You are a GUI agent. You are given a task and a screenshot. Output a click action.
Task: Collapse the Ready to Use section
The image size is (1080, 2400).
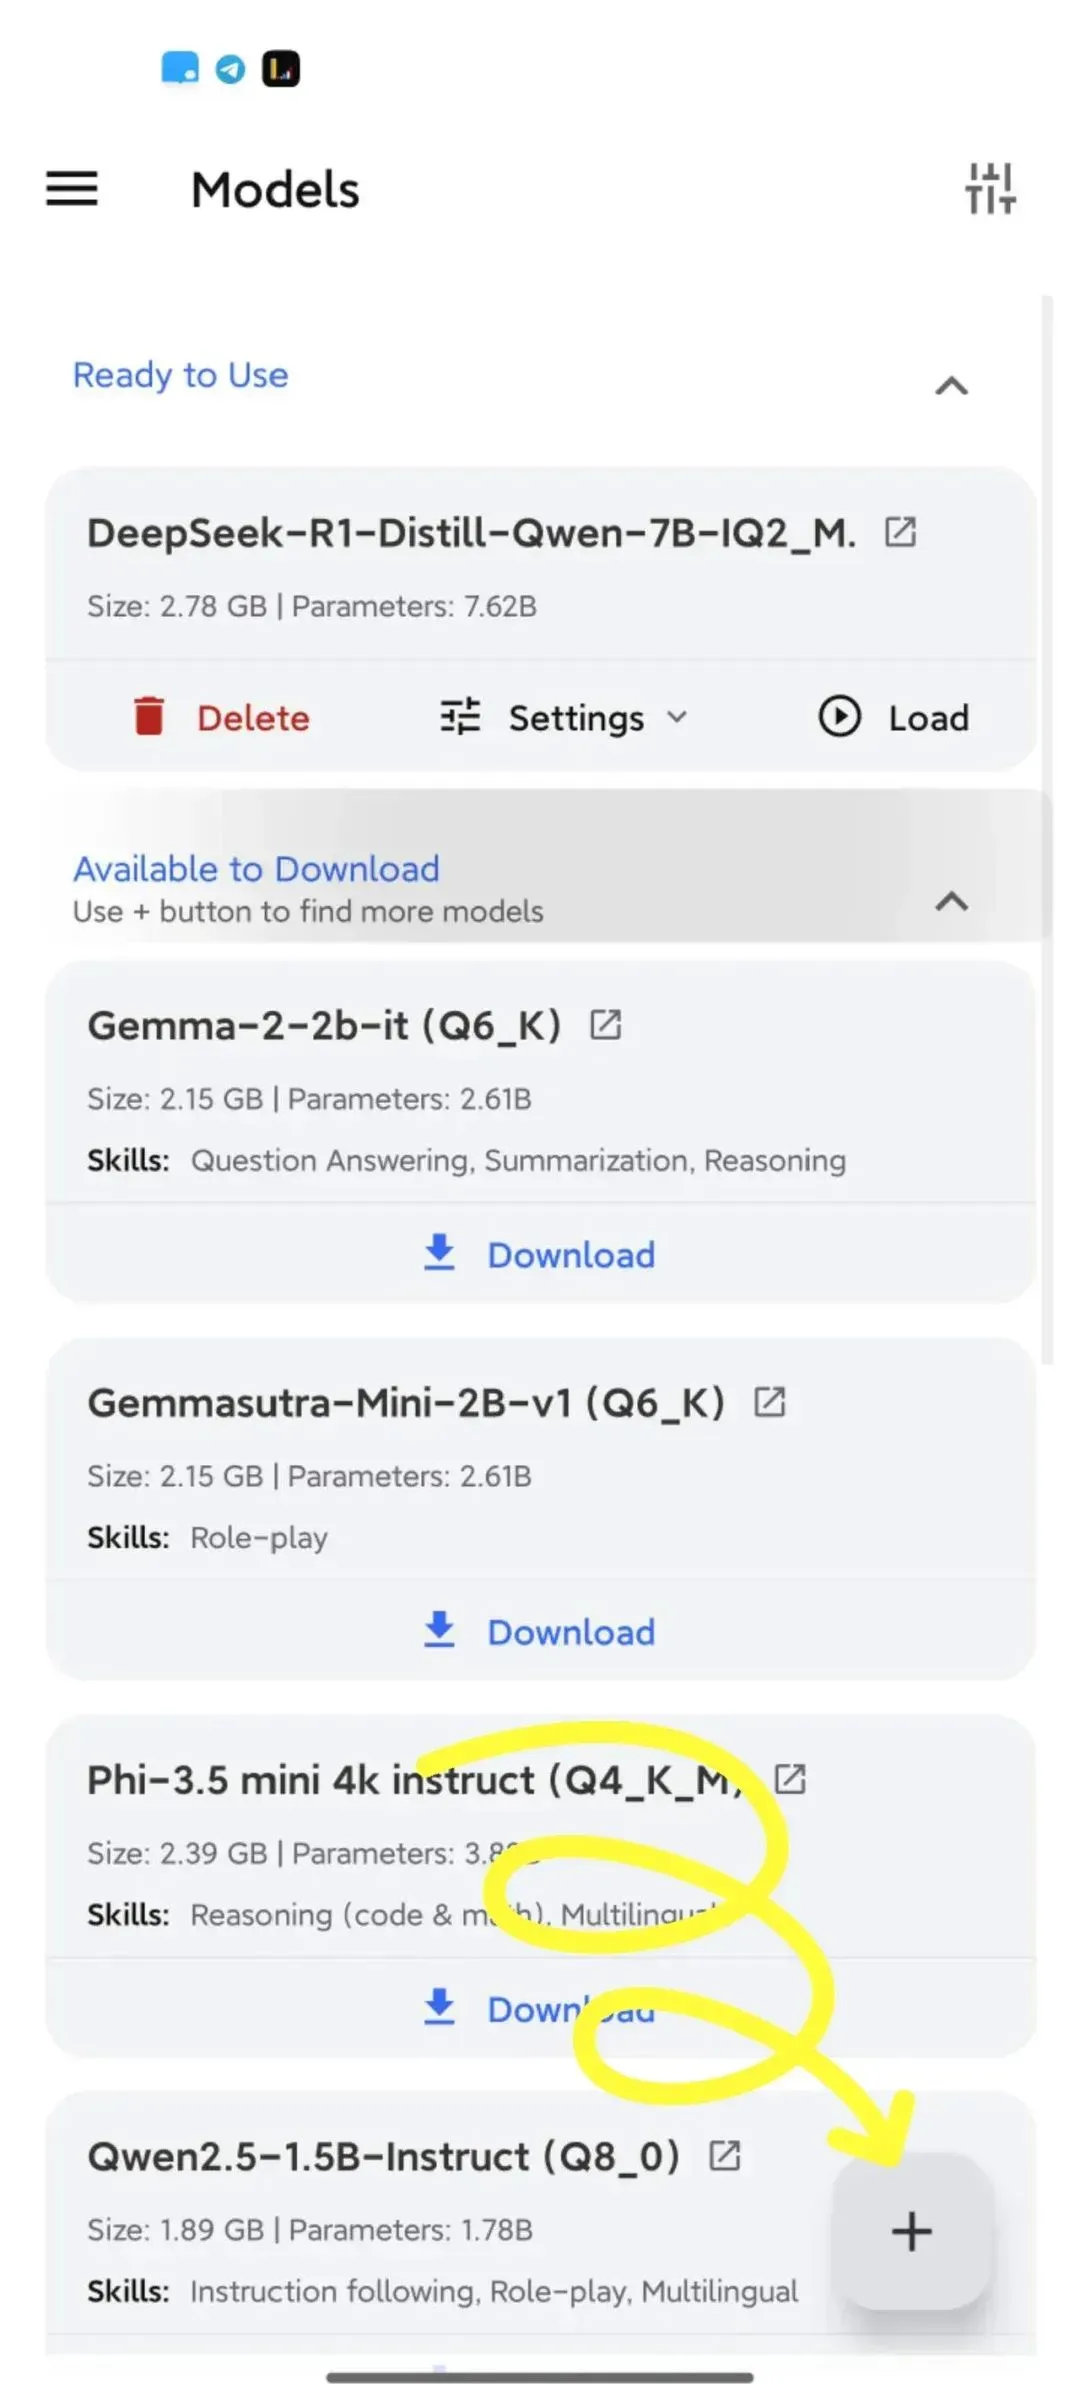(x=952, y=386)
